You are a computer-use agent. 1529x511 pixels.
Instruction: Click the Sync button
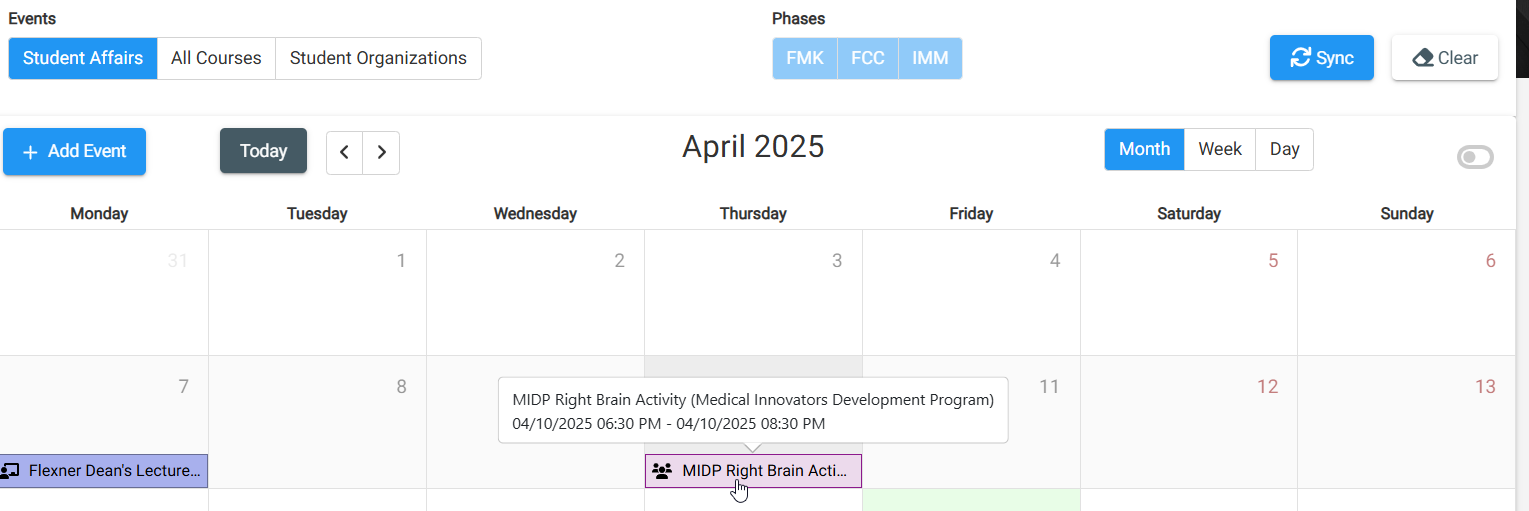[1322, 58]
